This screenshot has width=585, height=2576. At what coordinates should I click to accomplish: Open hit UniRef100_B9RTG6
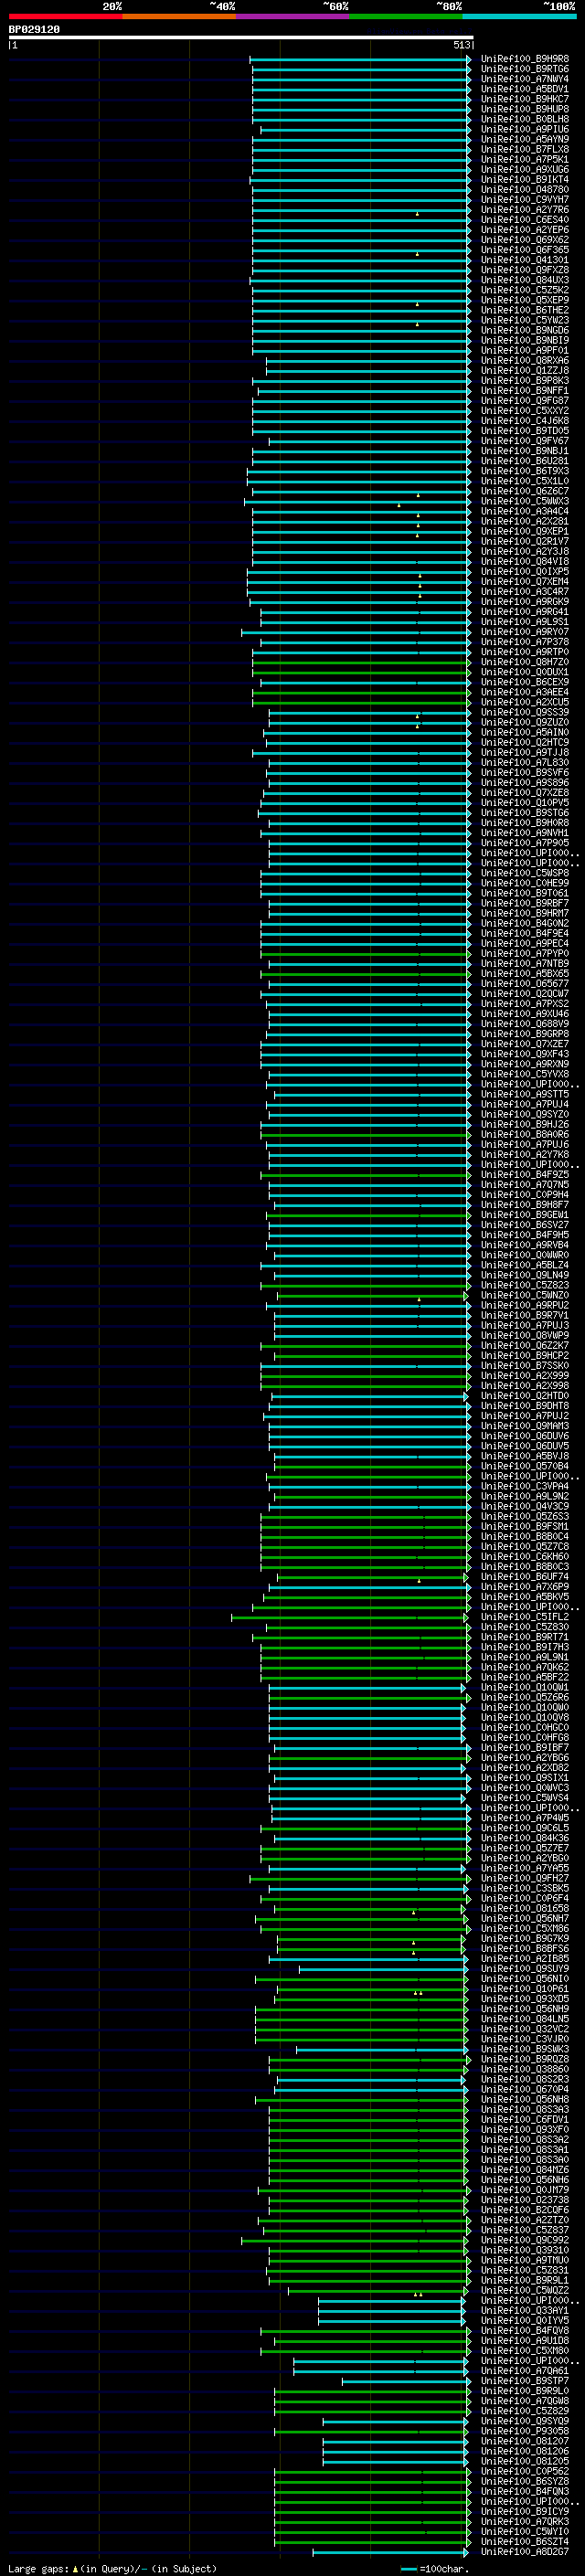tap(525, 69)
